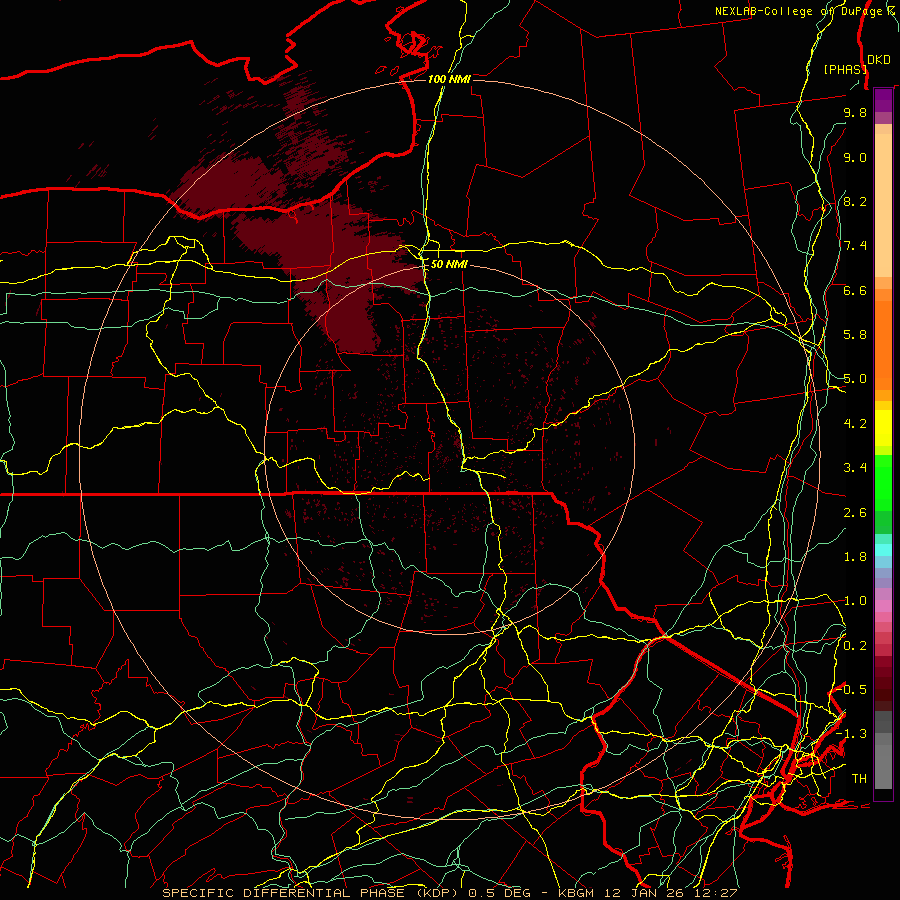Click the KBGM station identifier
This screenshot has width=900, height=900.
click(x=576, y=893)
